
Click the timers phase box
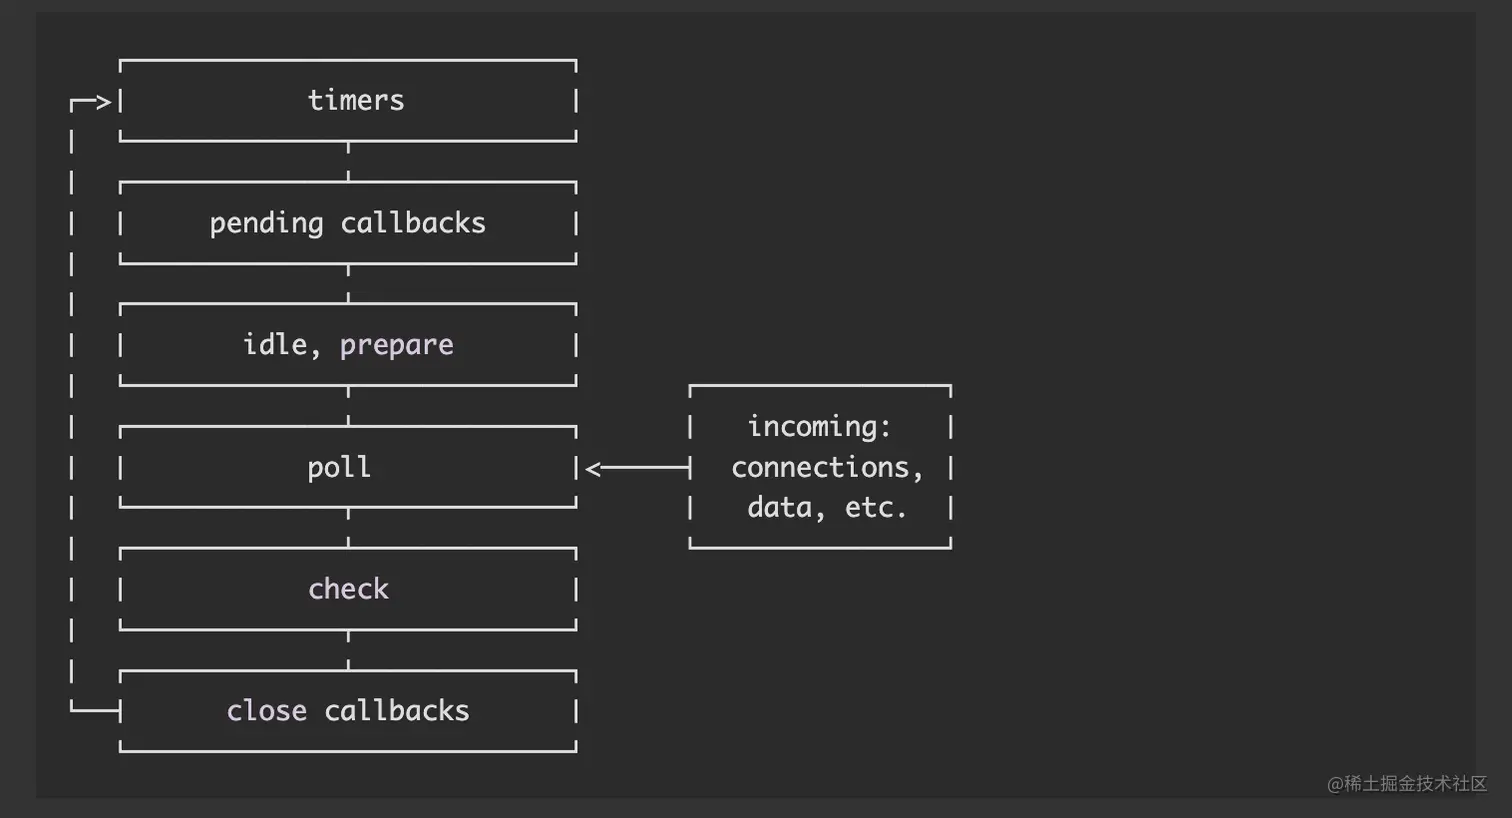348,100
